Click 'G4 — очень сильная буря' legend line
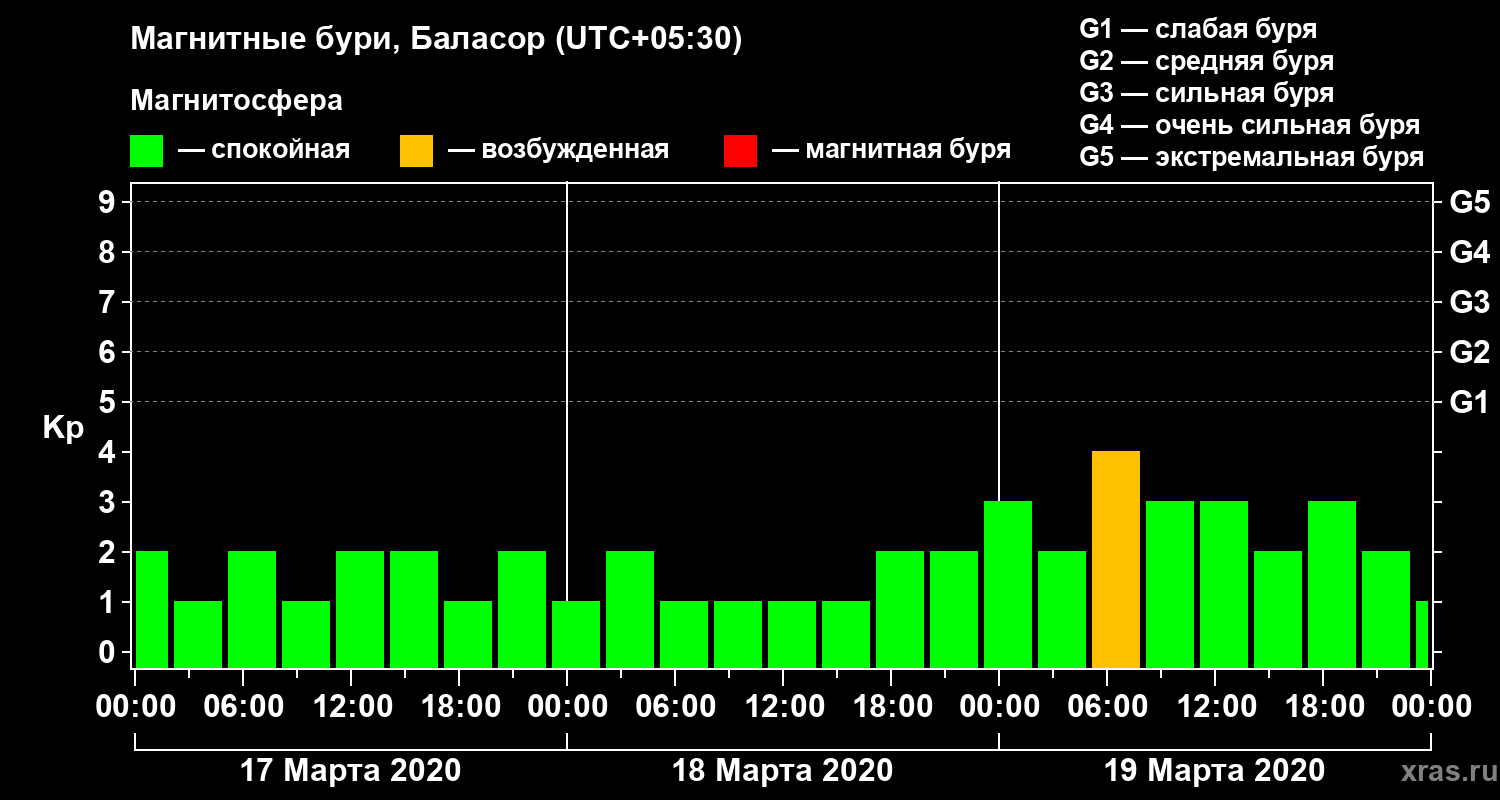The height and width of the screenshot is (800, 1500). (x=1249, y=125)
